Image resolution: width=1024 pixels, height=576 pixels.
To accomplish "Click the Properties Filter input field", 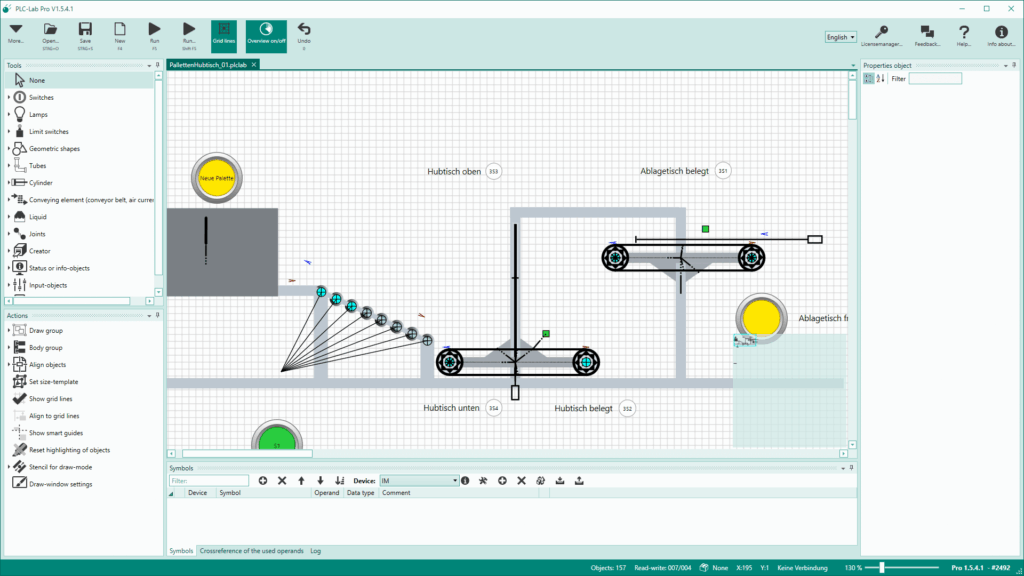I will (x=935, y=79).
